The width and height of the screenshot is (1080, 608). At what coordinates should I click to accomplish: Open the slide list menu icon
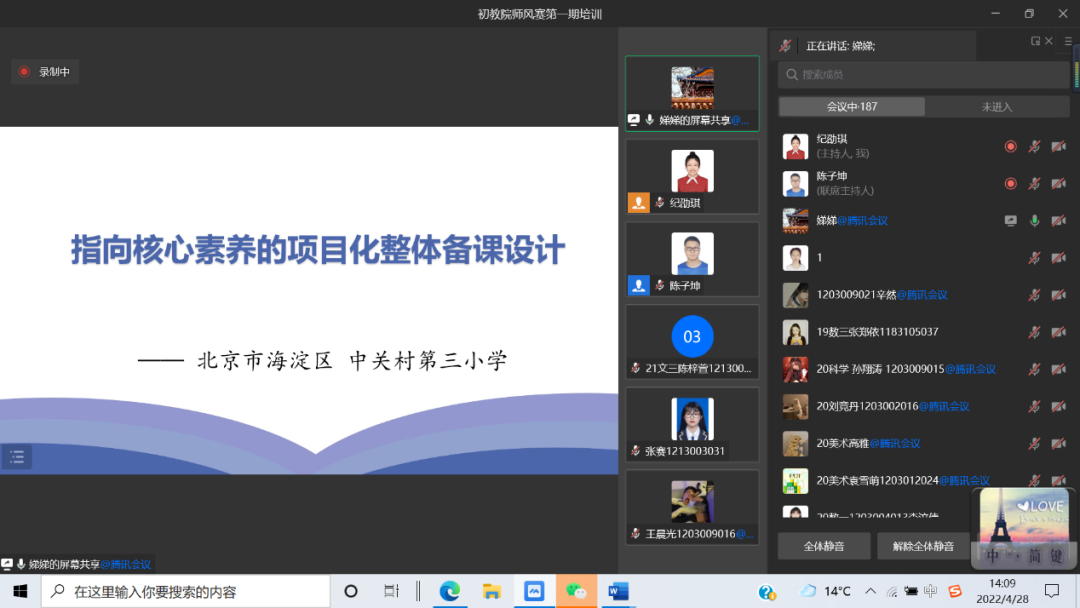[17, 457]
